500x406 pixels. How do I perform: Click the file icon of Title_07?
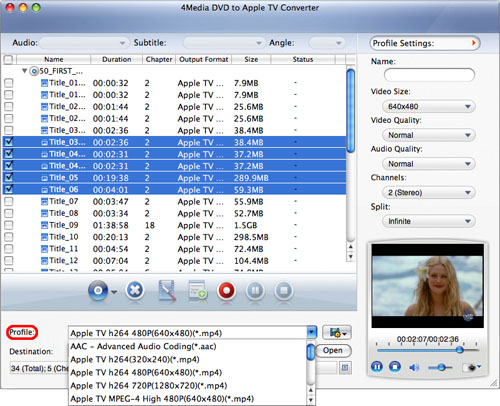point(44,202)
